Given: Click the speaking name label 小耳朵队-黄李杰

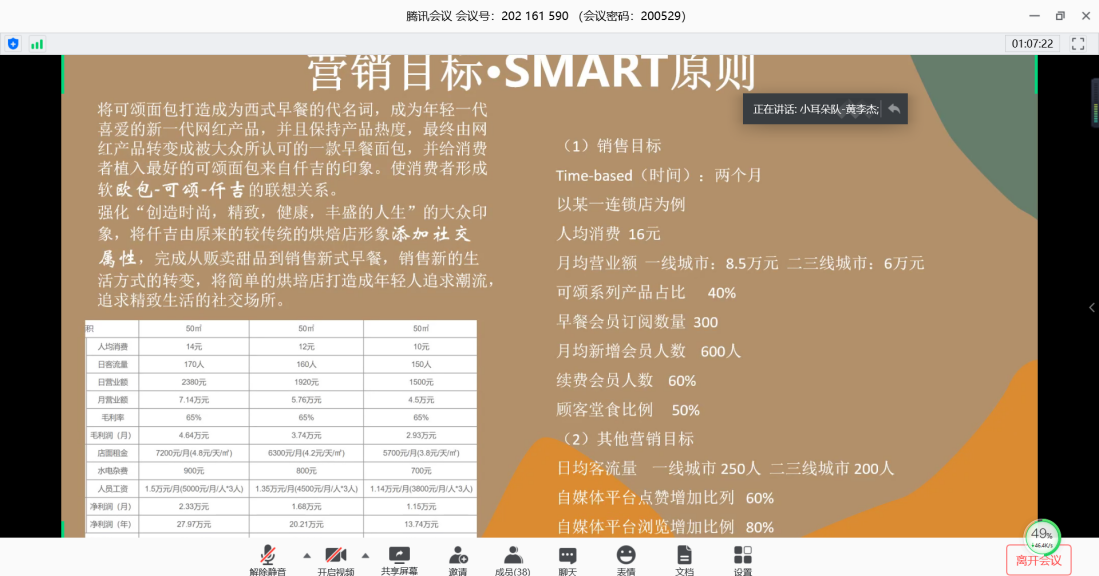Looking at the screenshot, I should (838, 109).
